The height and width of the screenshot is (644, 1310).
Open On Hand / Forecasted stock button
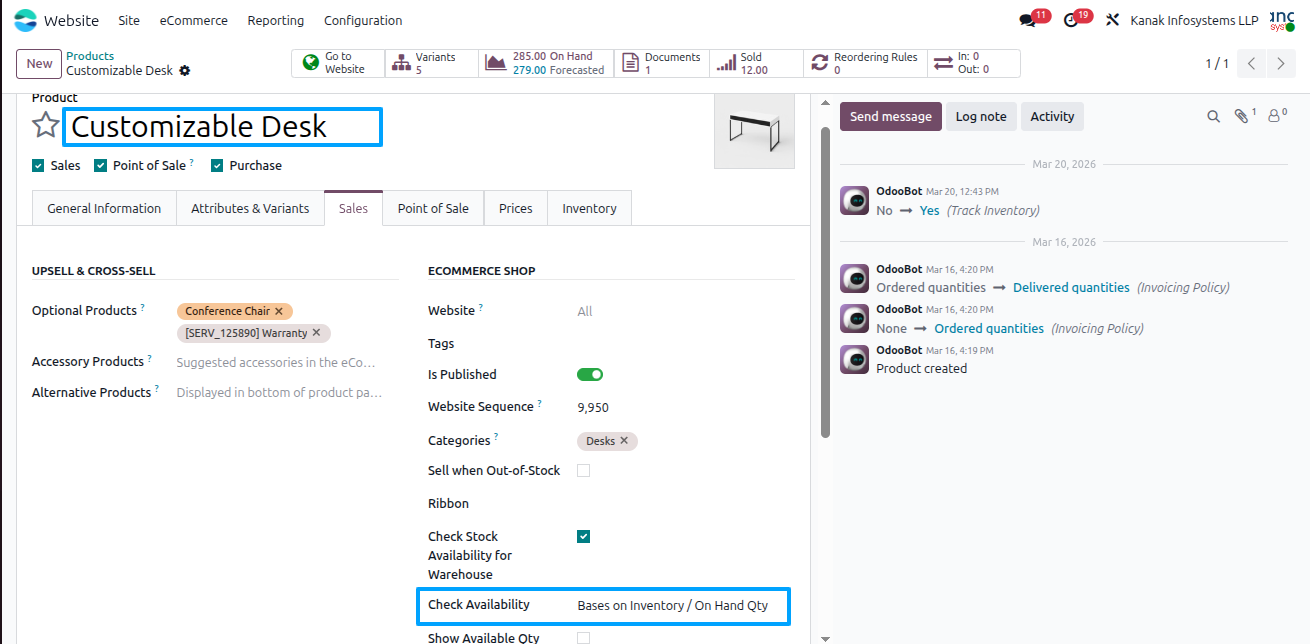pyautogui.click(x=546, y=64)
